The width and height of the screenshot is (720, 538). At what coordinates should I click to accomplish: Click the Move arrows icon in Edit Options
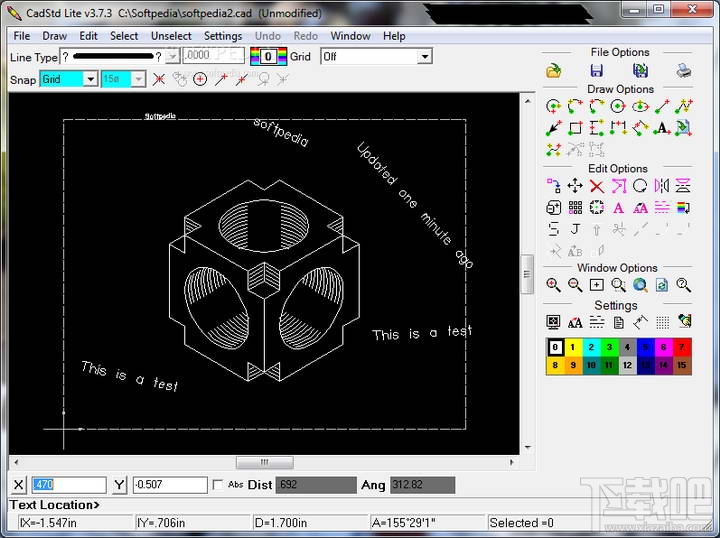(x=575, y=186)
